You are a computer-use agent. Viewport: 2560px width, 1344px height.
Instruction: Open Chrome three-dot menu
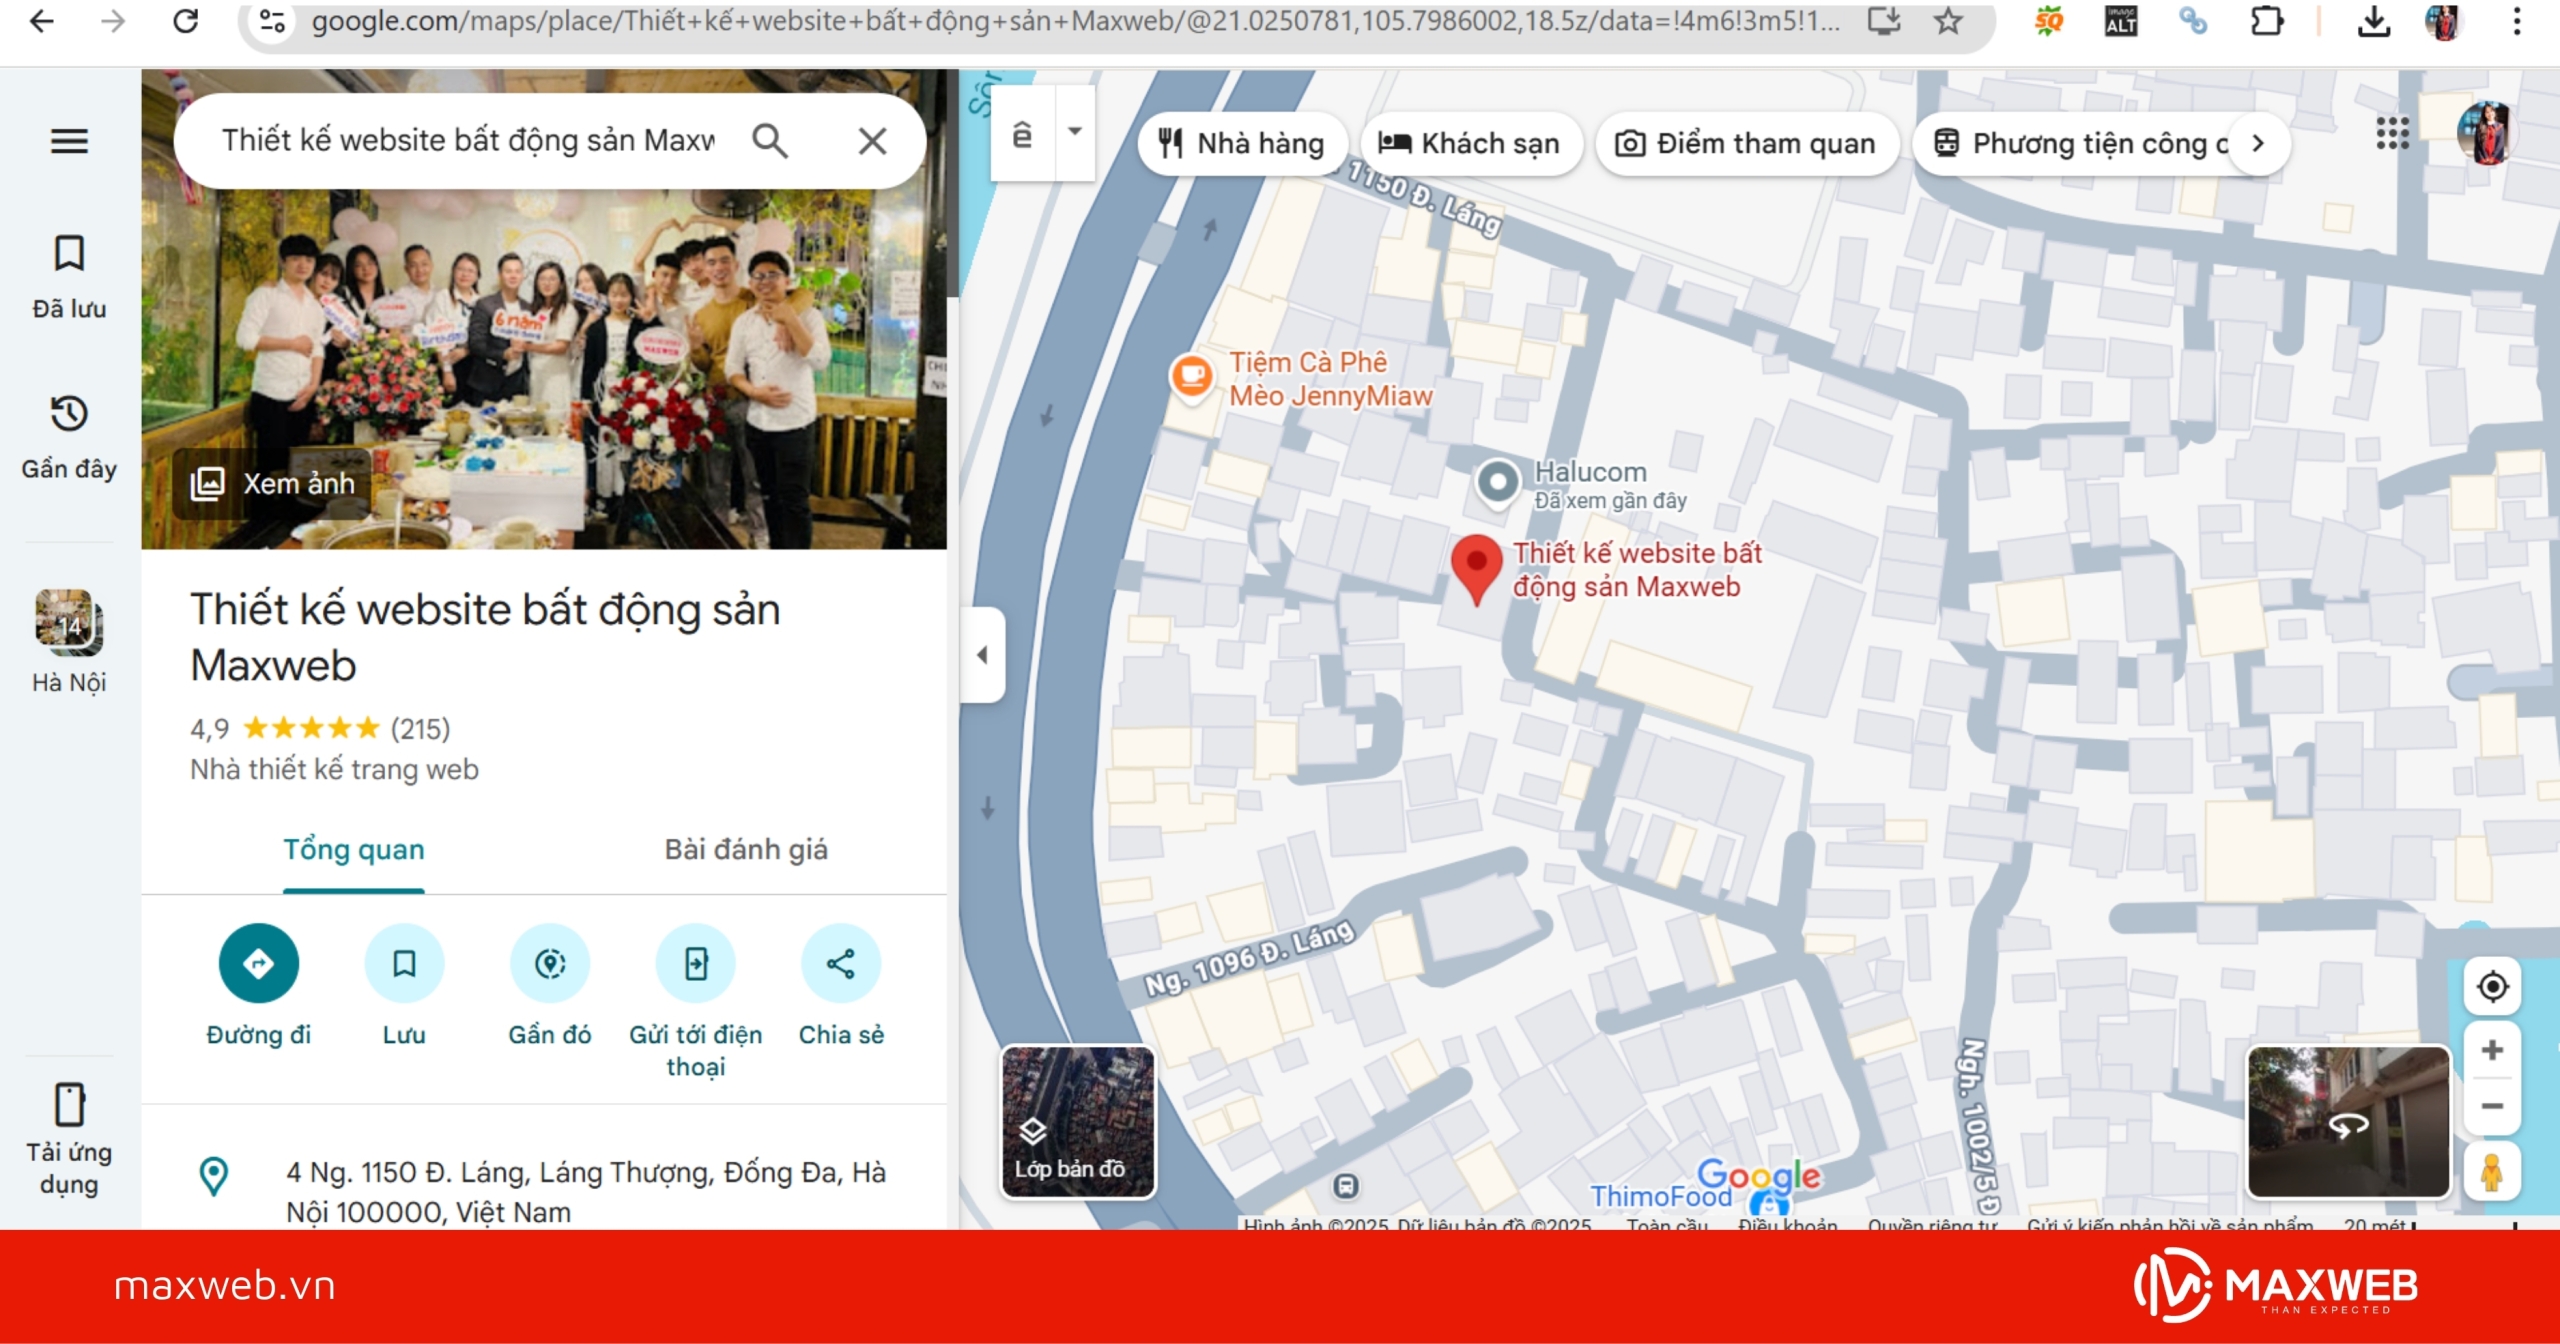coord(2517,21)
